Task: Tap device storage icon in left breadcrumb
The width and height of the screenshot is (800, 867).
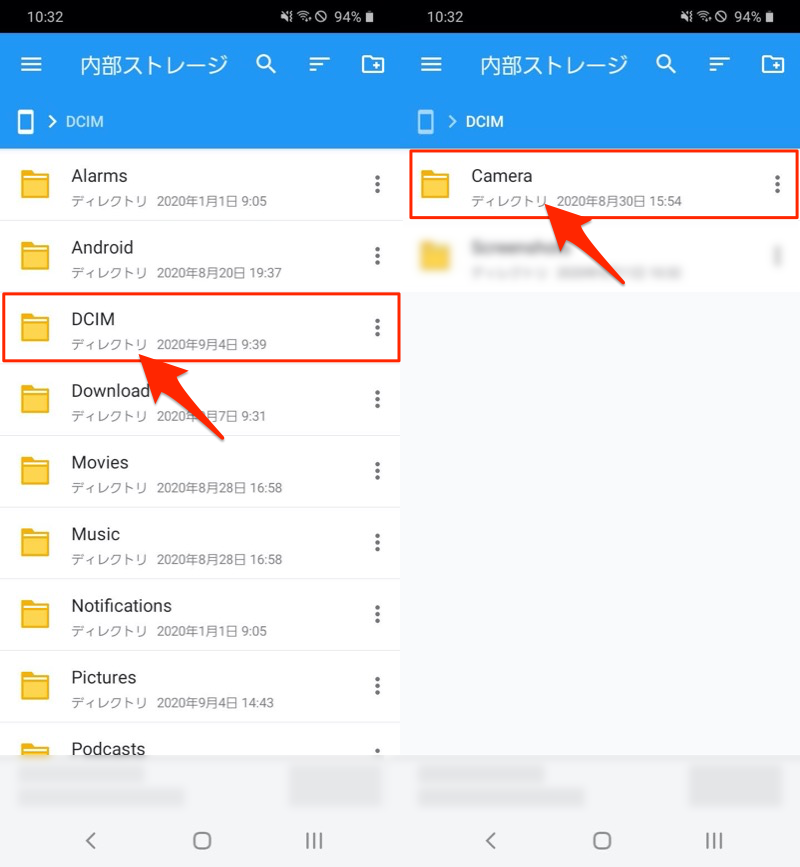Action: coord(26,122)
